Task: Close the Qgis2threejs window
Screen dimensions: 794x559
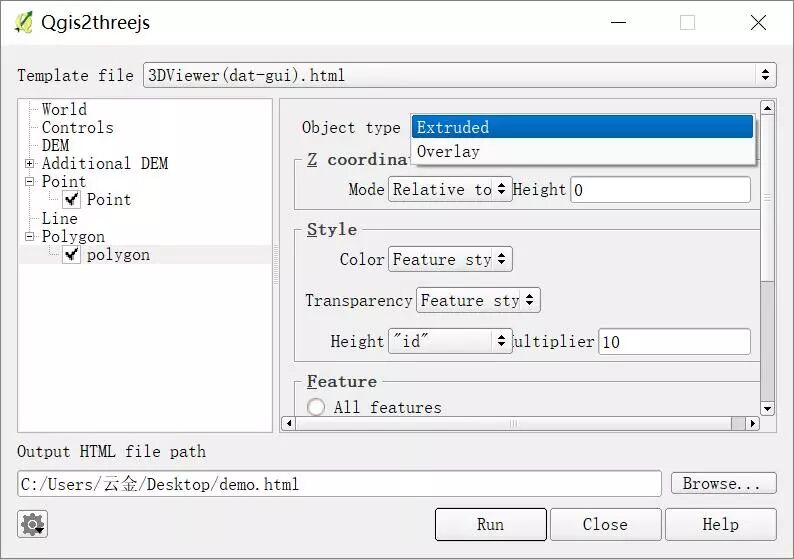Action: [758, 23]
